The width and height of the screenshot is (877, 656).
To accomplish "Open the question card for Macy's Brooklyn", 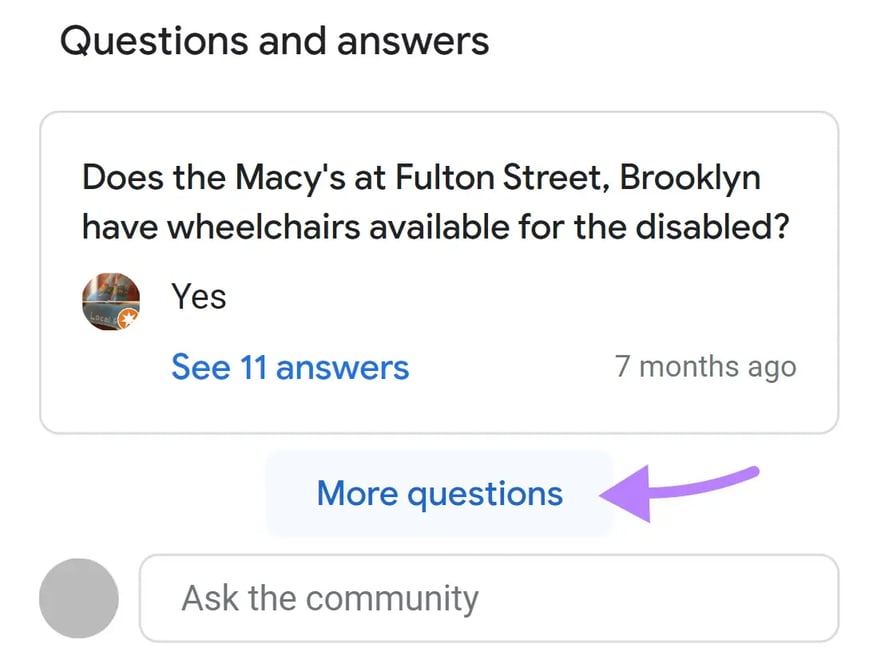I will (x=439, y=272).
